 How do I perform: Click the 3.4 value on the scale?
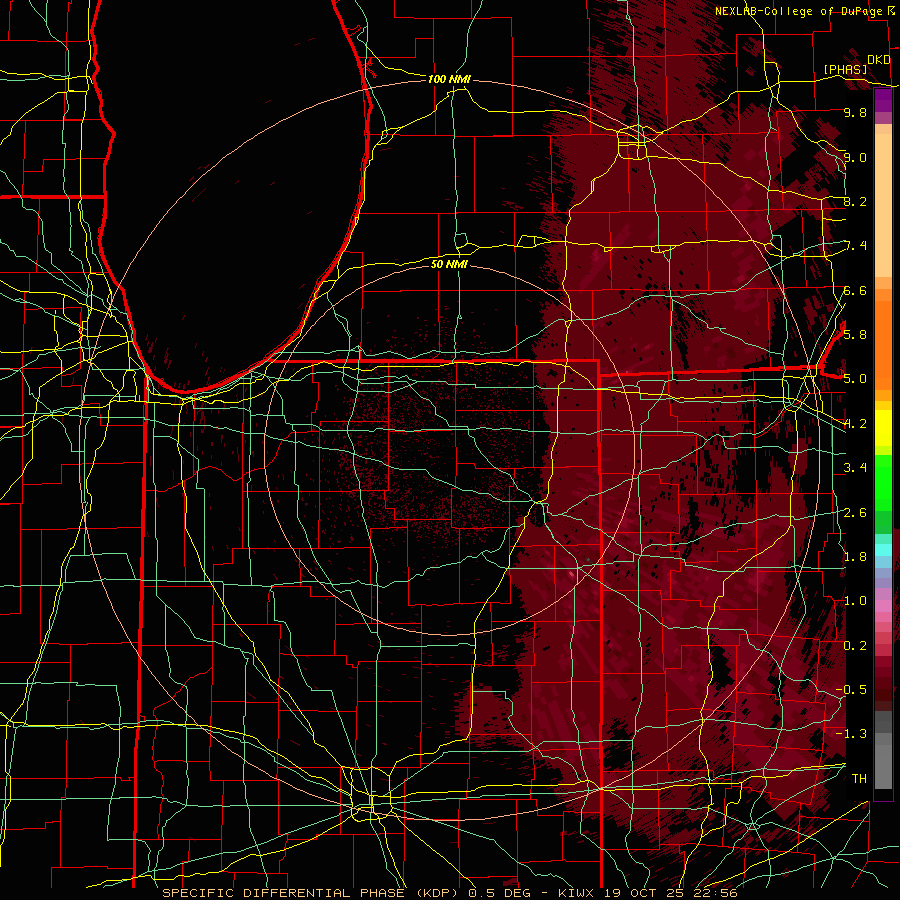click(x=855, y=468)
